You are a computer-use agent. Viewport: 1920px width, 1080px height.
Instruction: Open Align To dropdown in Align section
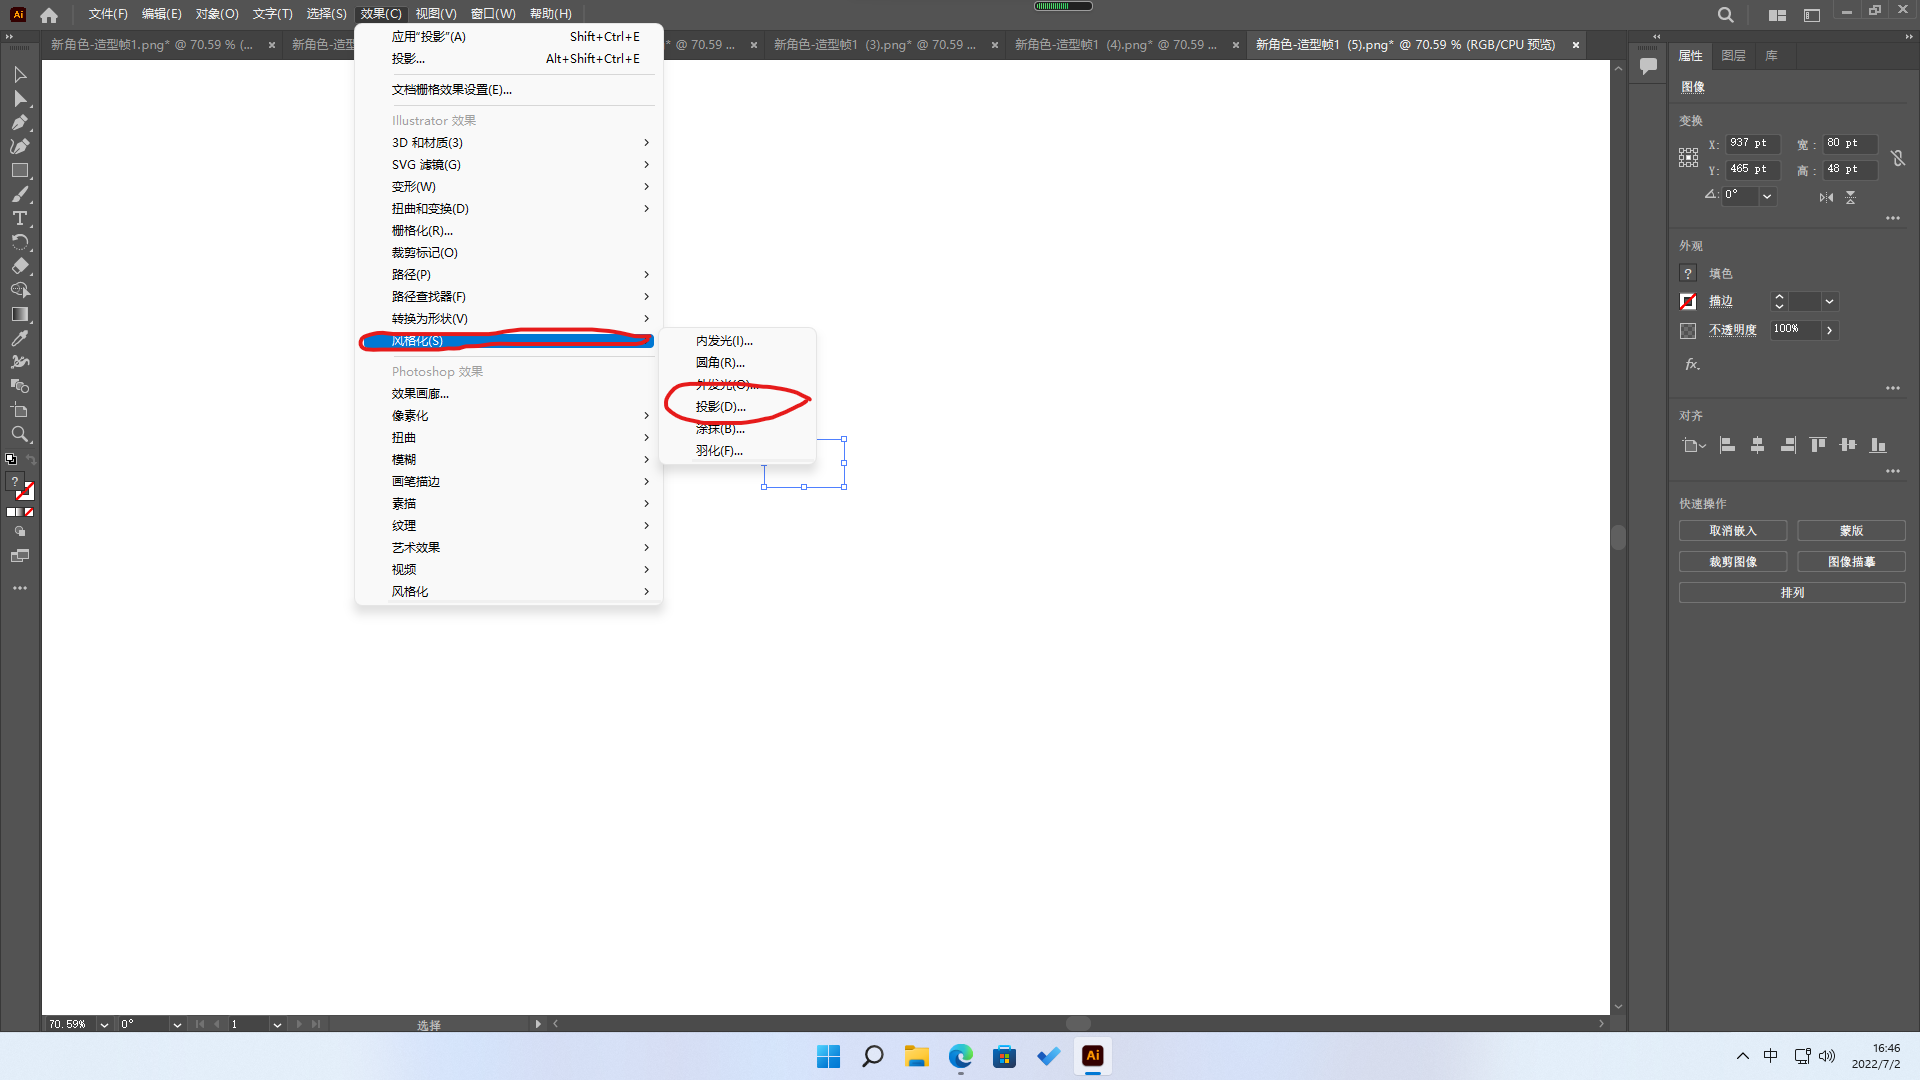tap(1693, 446)
